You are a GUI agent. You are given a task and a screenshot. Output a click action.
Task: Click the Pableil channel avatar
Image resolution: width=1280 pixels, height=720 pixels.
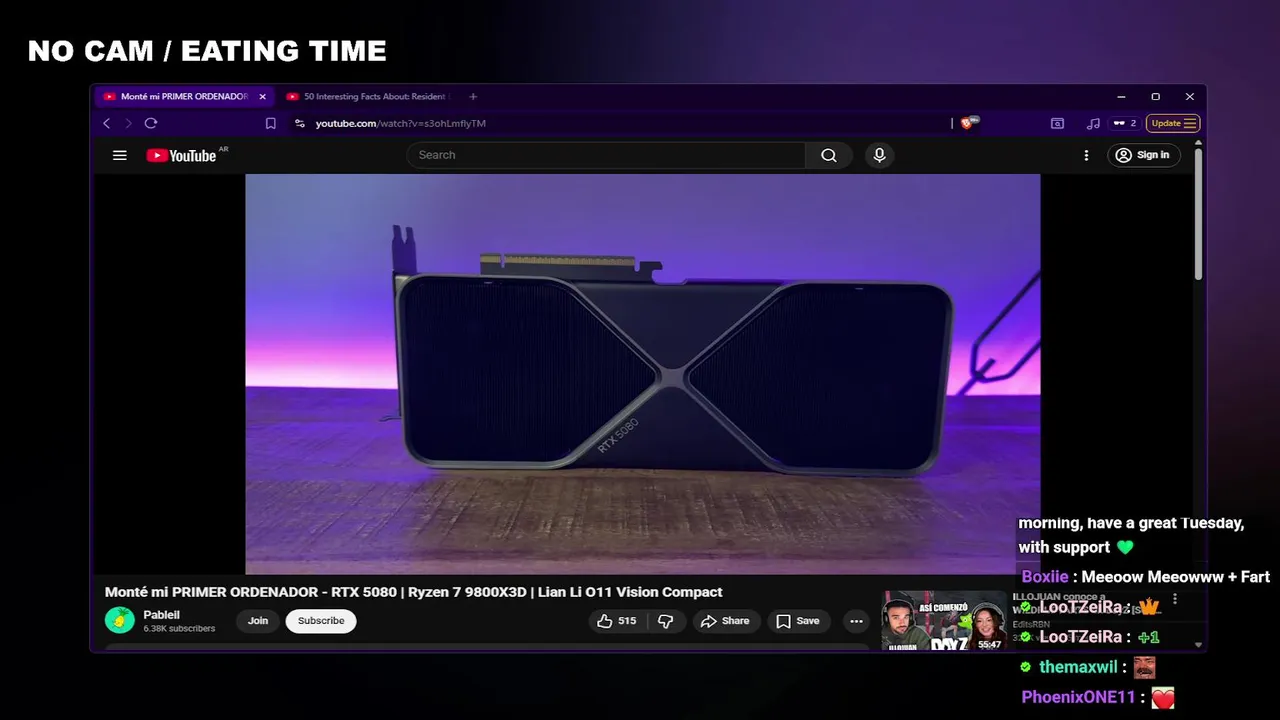click(120, 620)
